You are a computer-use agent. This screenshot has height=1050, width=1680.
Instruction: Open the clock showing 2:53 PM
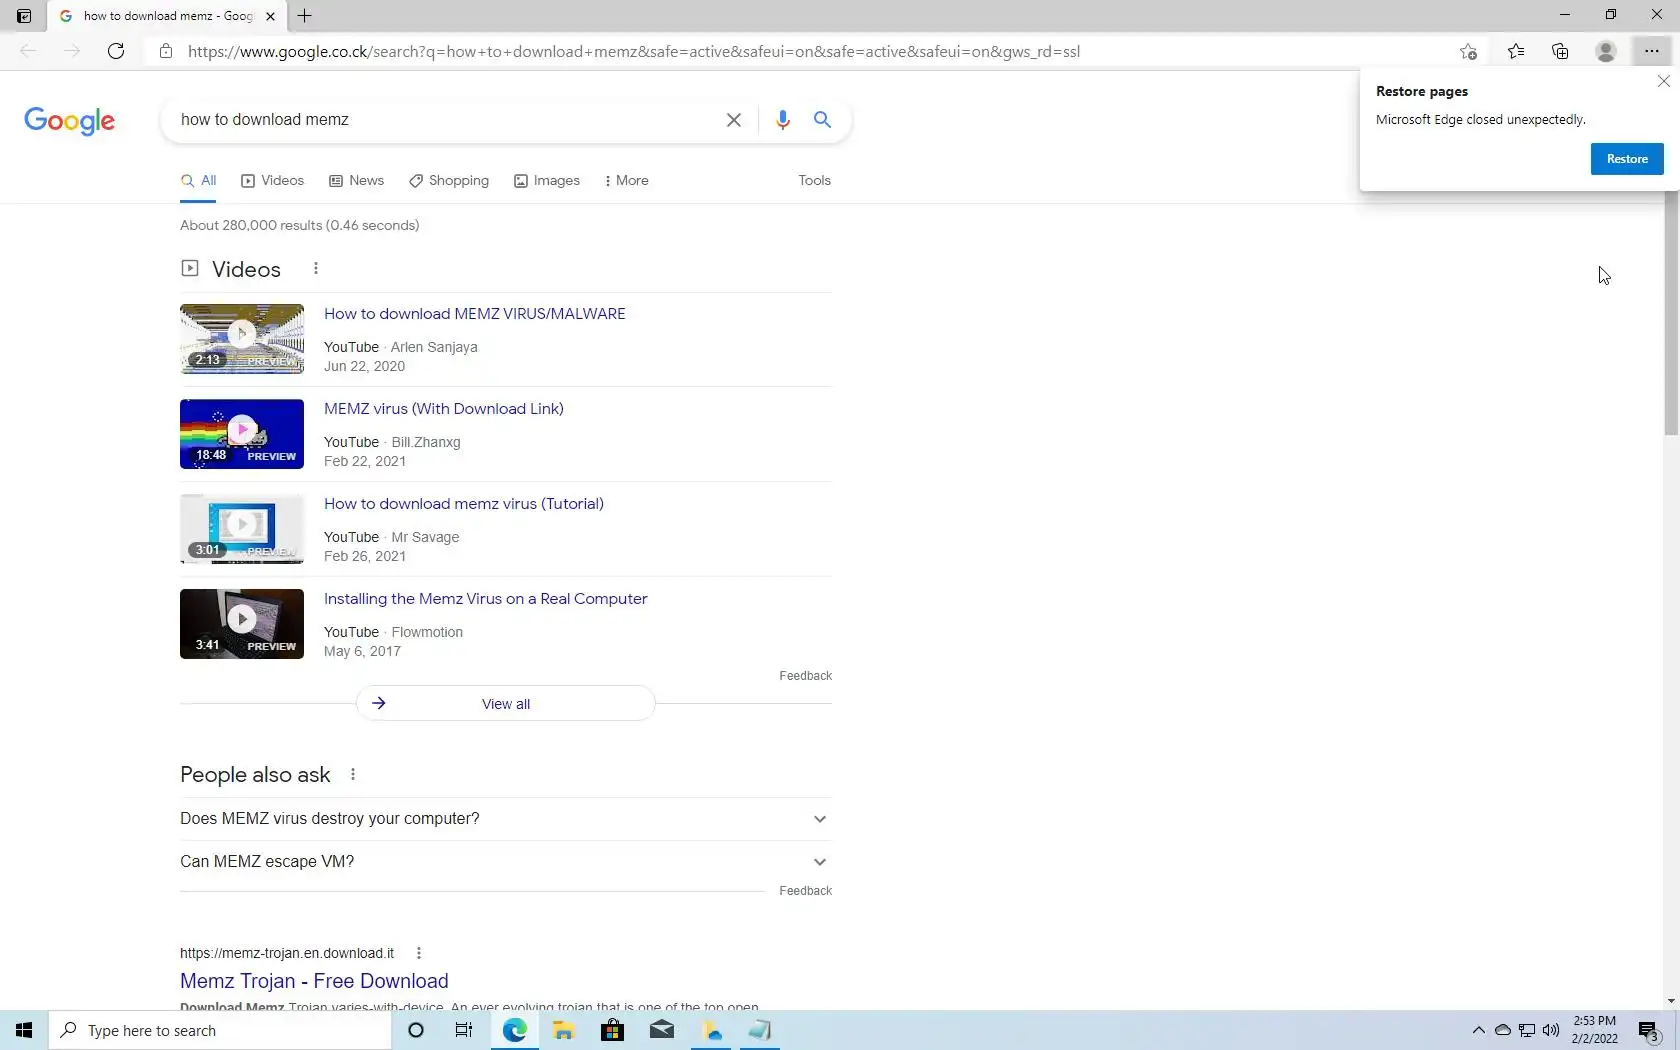pos(1595,1031)
